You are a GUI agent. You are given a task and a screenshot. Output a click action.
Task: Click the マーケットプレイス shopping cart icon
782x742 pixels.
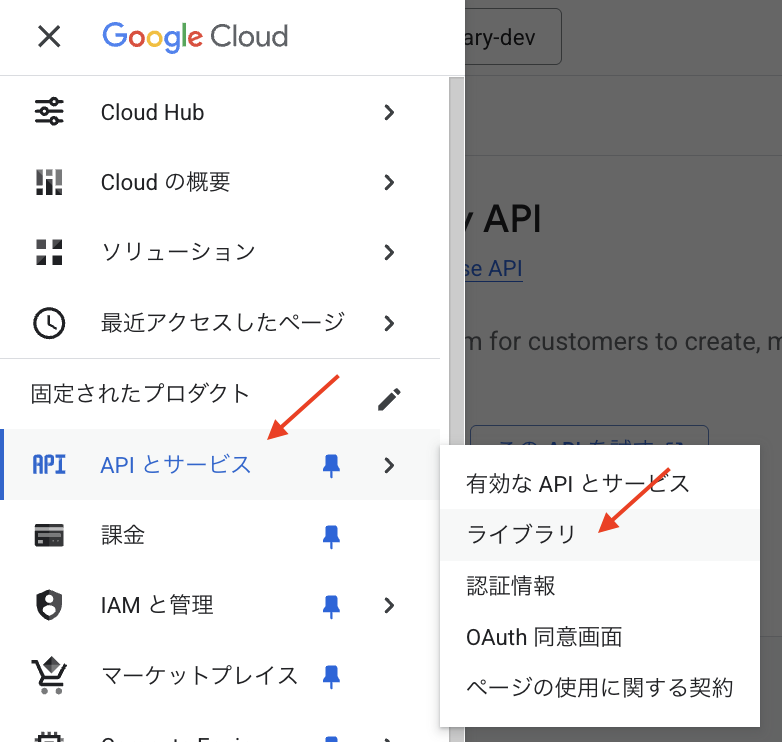[x=49, y=676]
